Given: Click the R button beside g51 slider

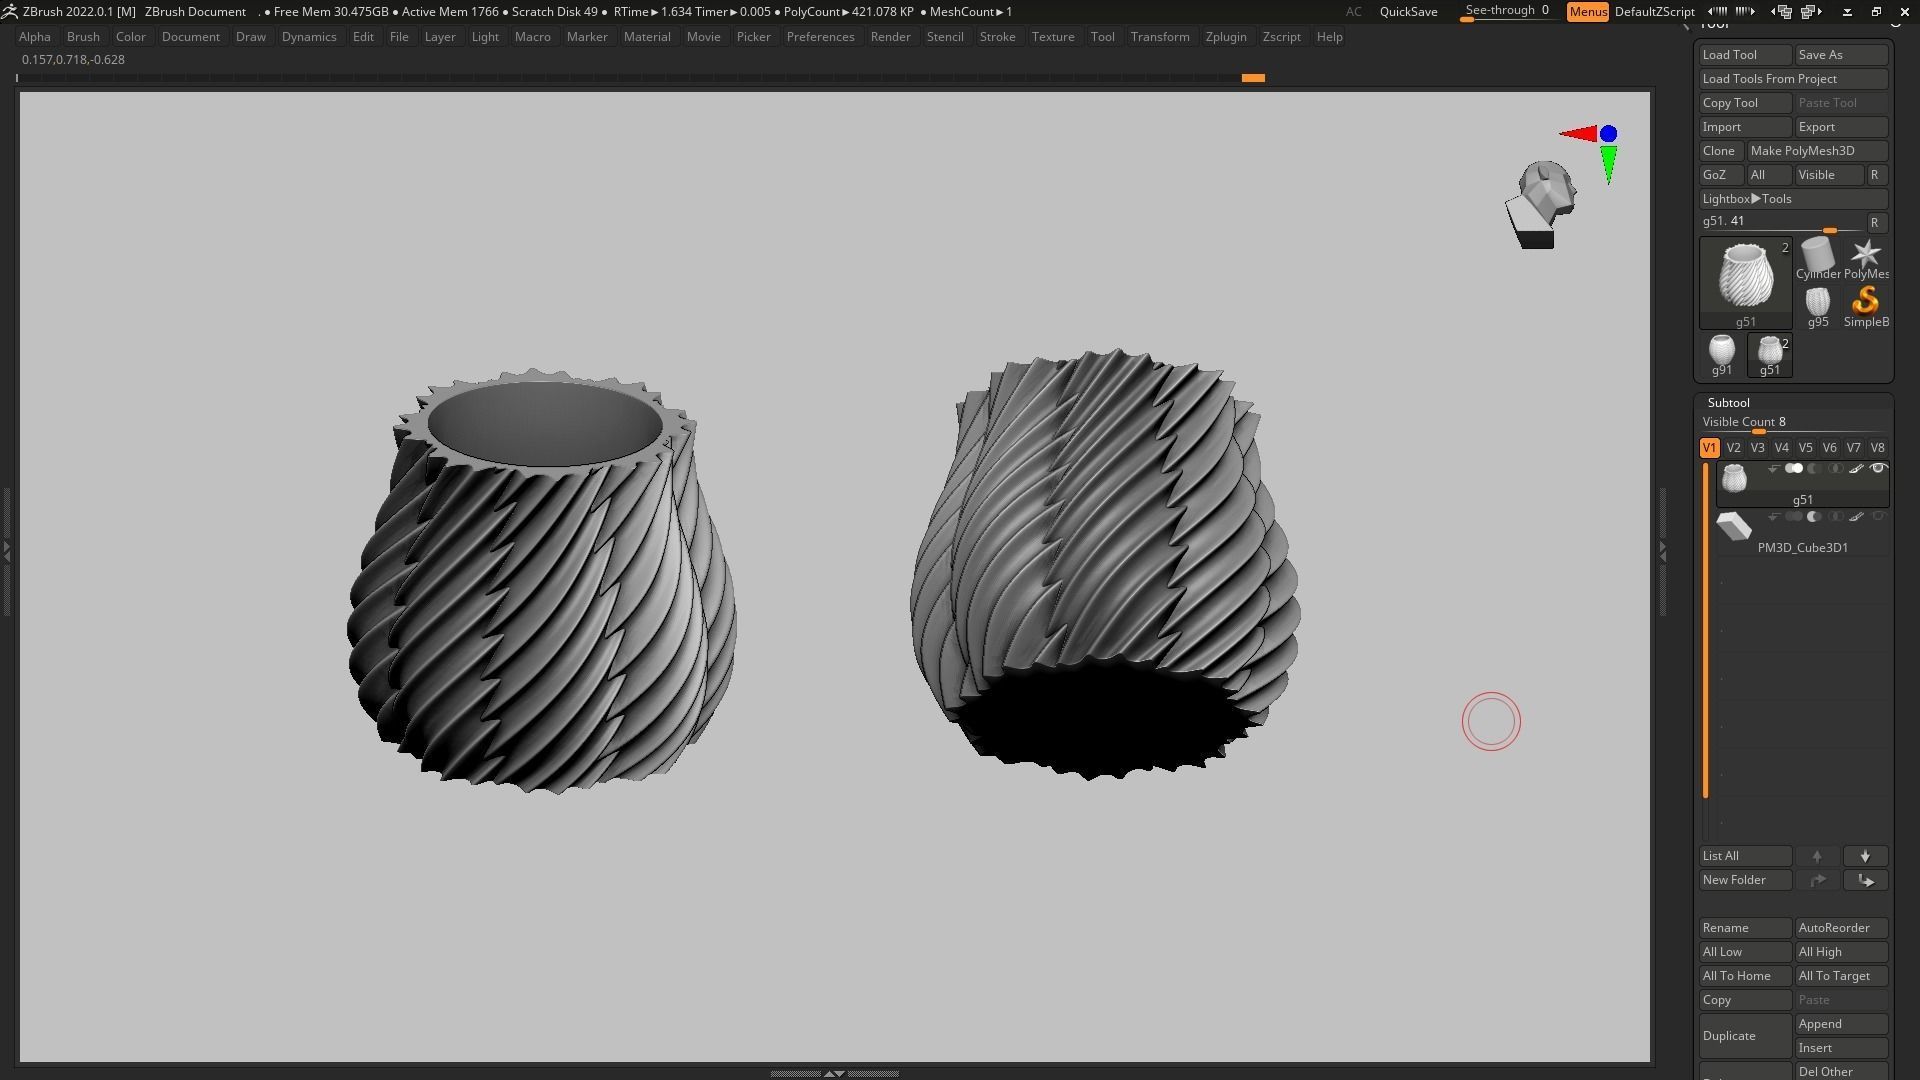Looking at the screenshot, I should coord(1875,223).
